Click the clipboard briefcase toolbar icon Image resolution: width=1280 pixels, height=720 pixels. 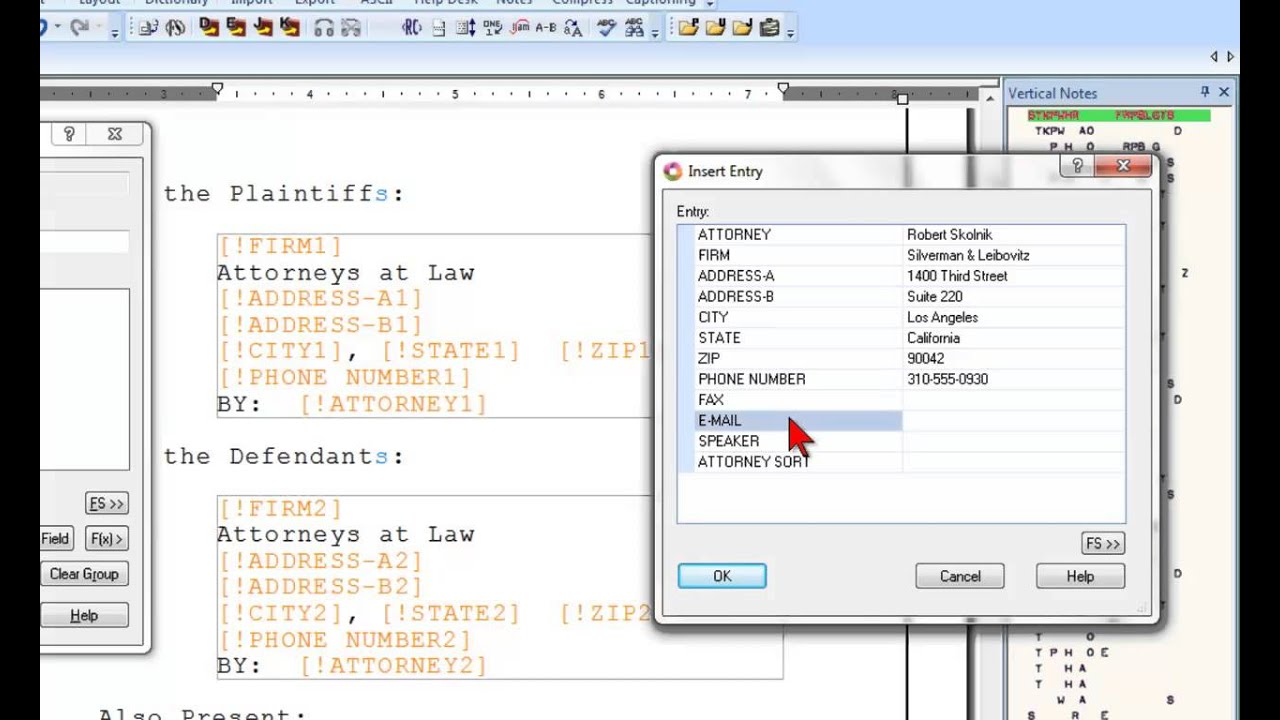(x=769, y=28)
